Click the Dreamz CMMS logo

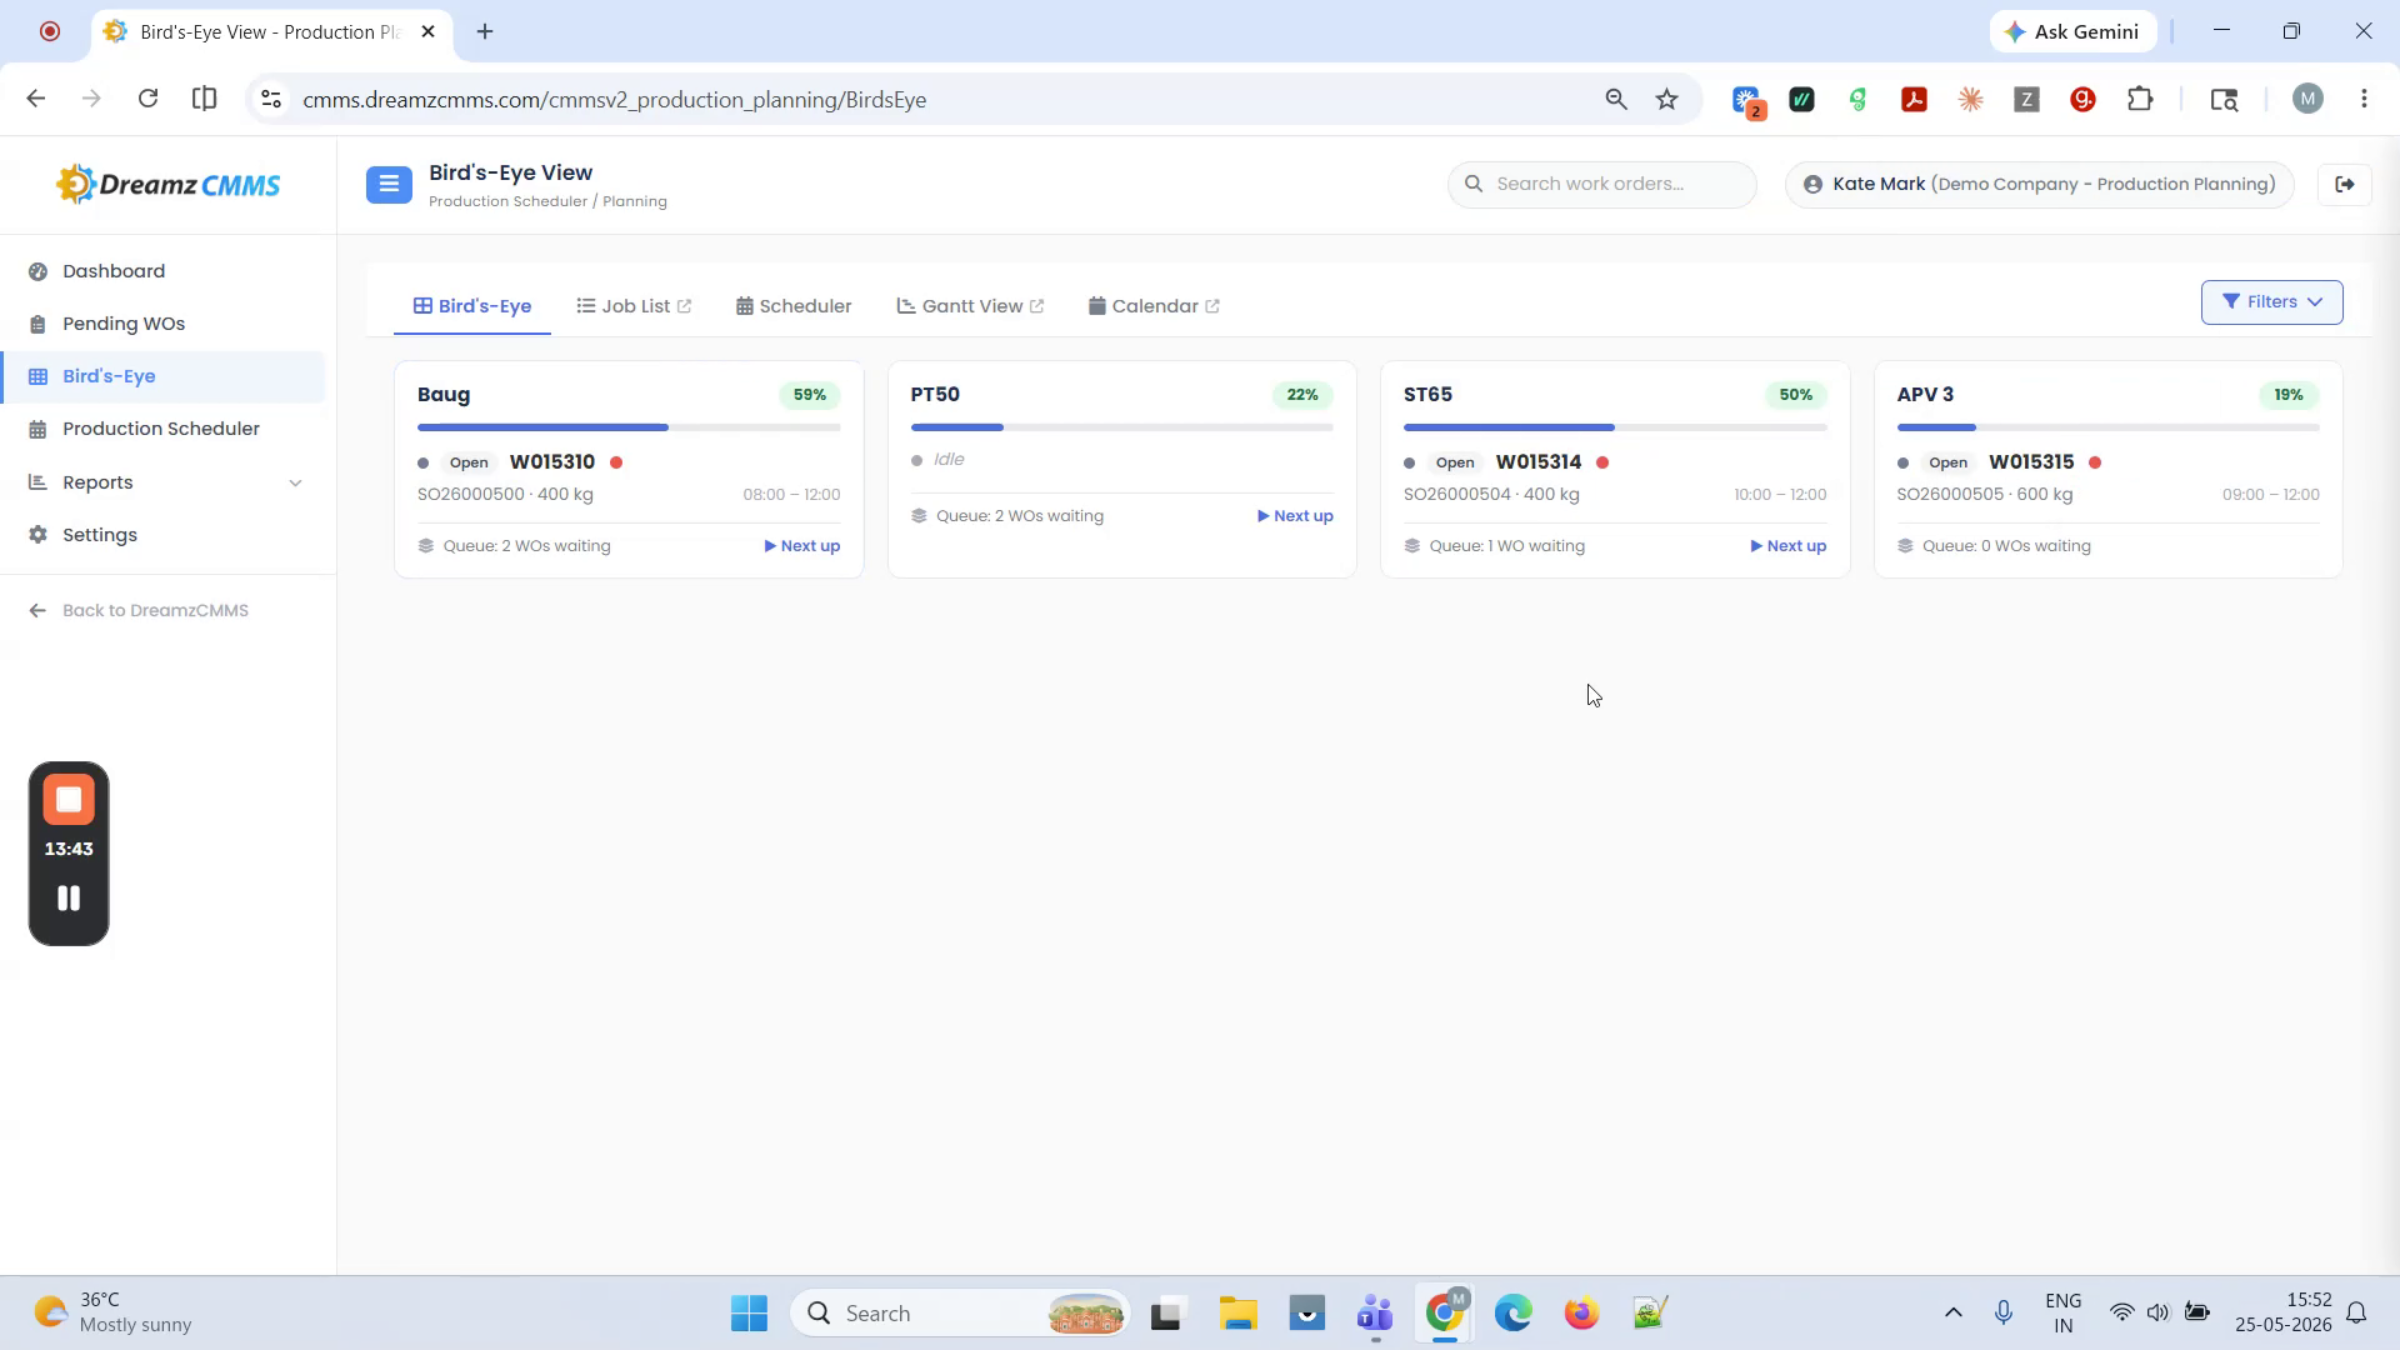[x=168, y=184]
